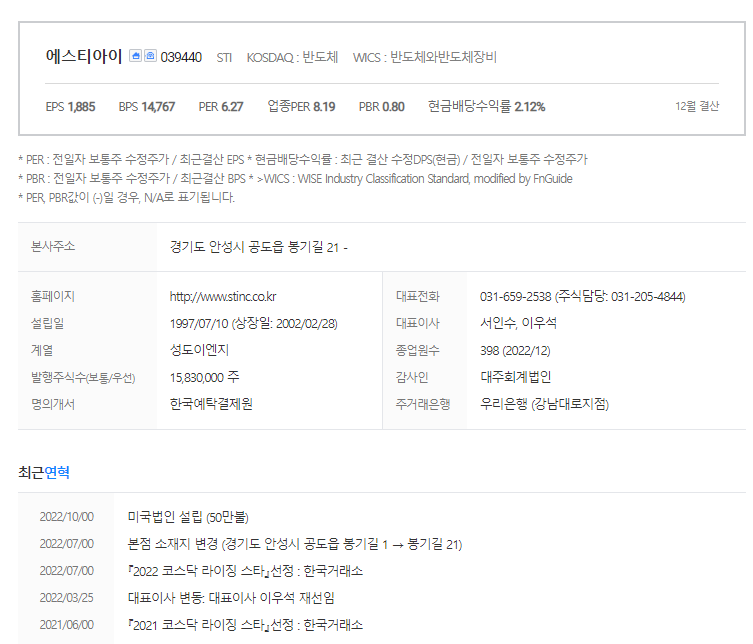Click 대표이사 변동 이우석 재선임 entry
This screenshot has height=644, width=753.
(x=231, y=598)
